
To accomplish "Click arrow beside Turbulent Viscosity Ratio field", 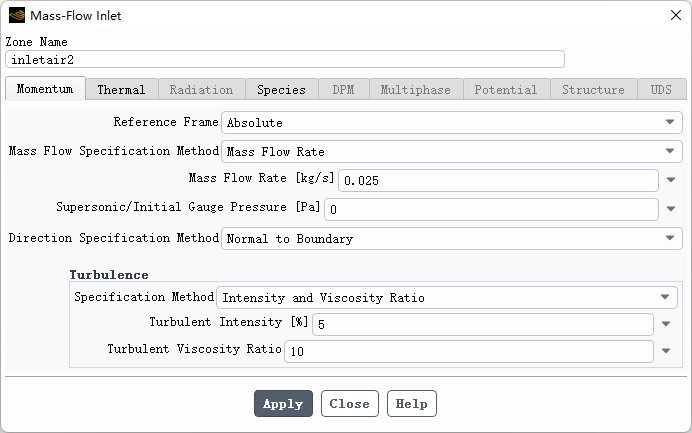I will [x=666, y=351].
